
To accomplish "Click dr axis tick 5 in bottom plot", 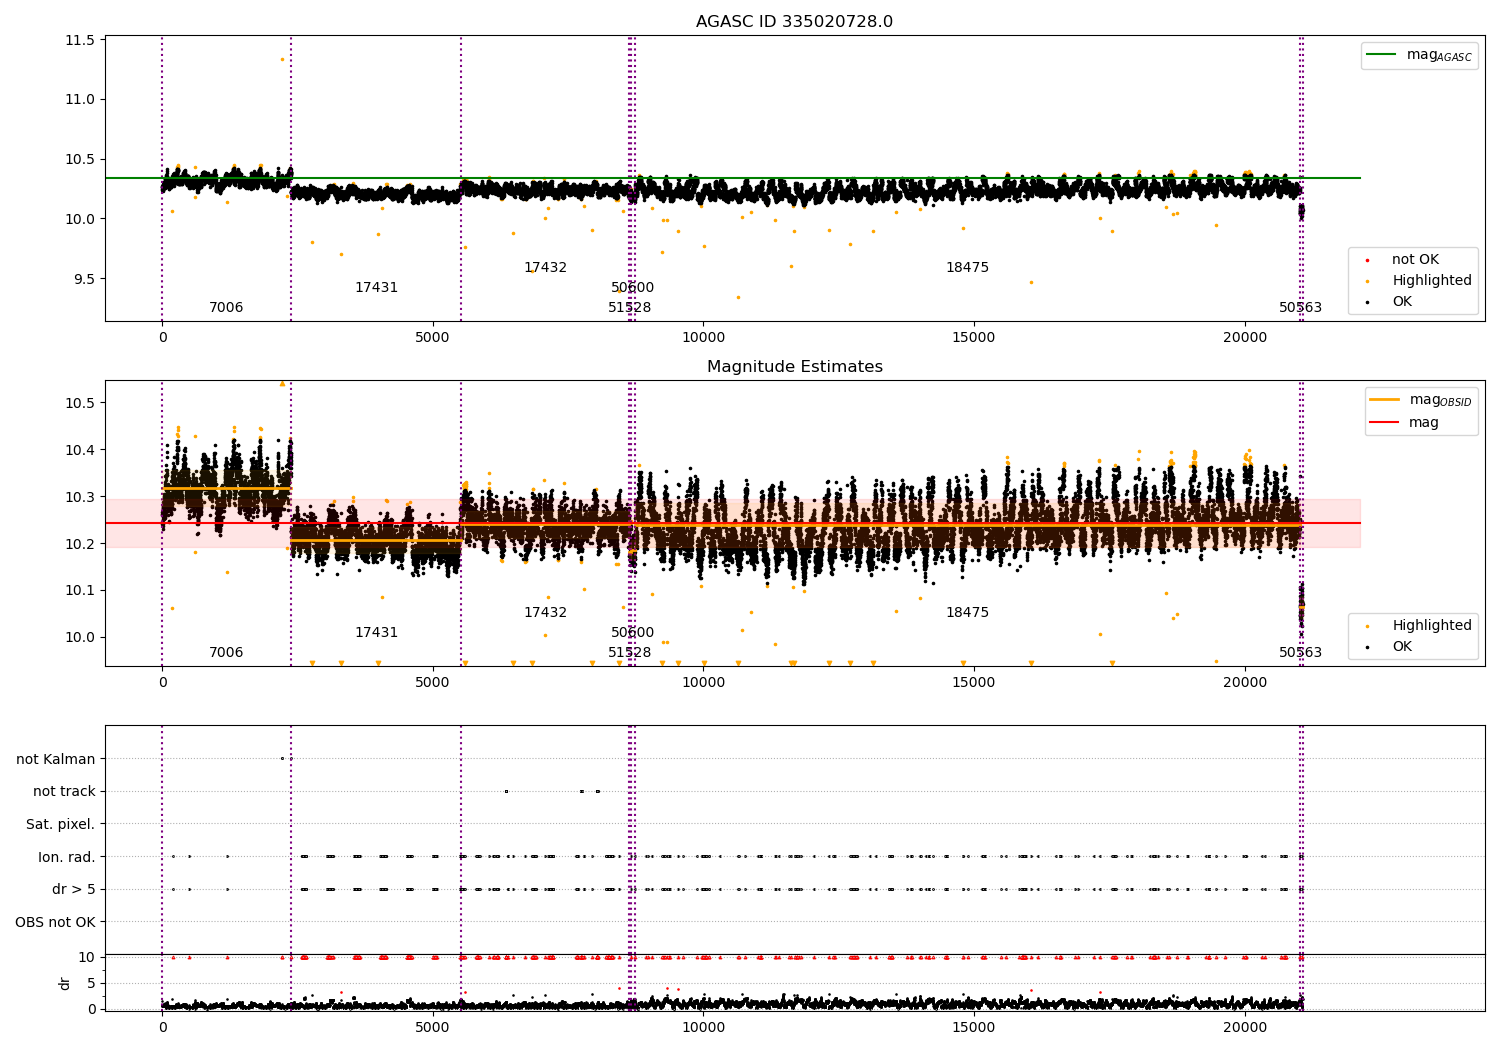I will click(91, 984).
